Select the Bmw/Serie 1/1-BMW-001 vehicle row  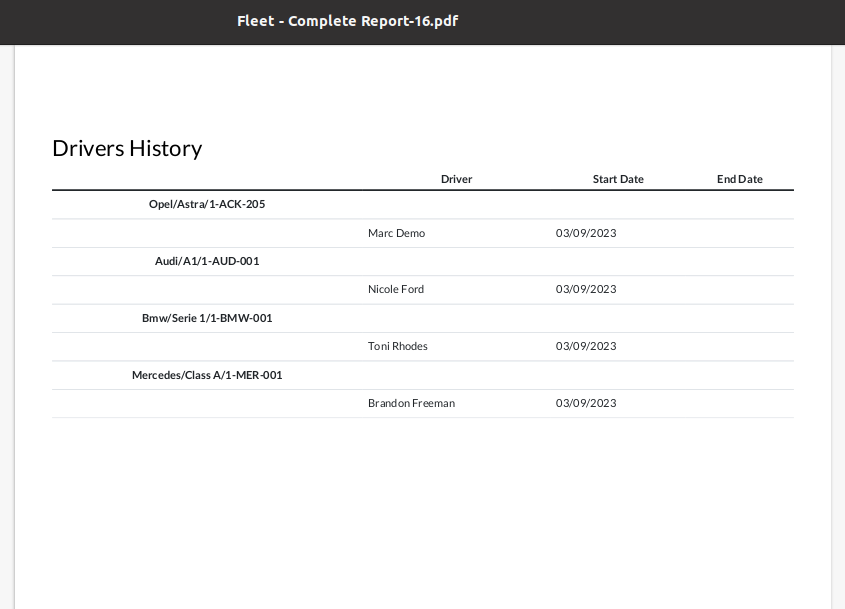[422, 319]
